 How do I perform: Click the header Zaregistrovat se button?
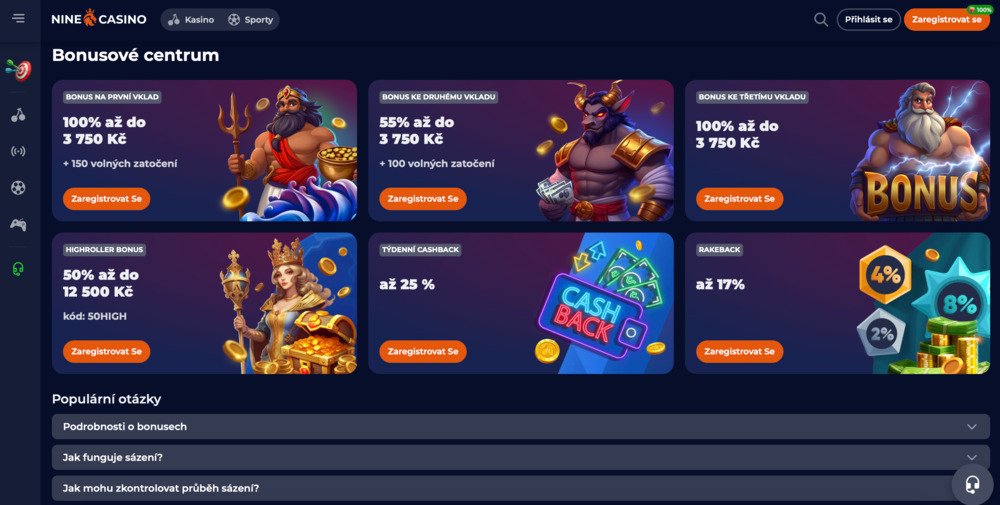pyautogui.click(x=946, y=20)
